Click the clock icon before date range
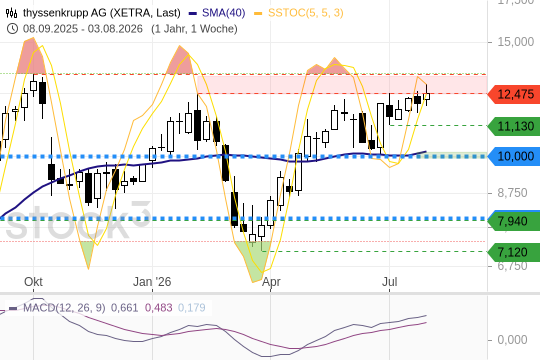Screen dimensions: 540x360 pyautogui.click(x=12, y=29)
